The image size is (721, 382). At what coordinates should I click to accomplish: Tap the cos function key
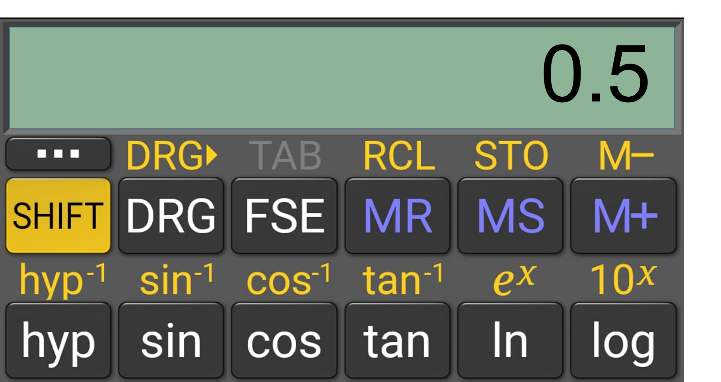[284, 341]
